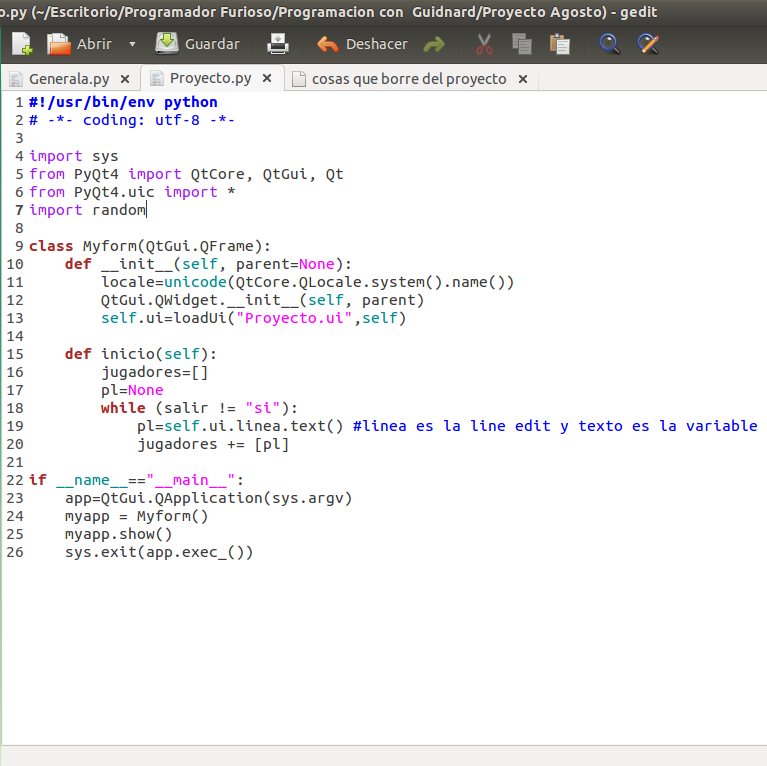
Task: Click 'sys.exit(app.exec_())' on line 26
Action: pyautogui.click(x=159, y=552)
